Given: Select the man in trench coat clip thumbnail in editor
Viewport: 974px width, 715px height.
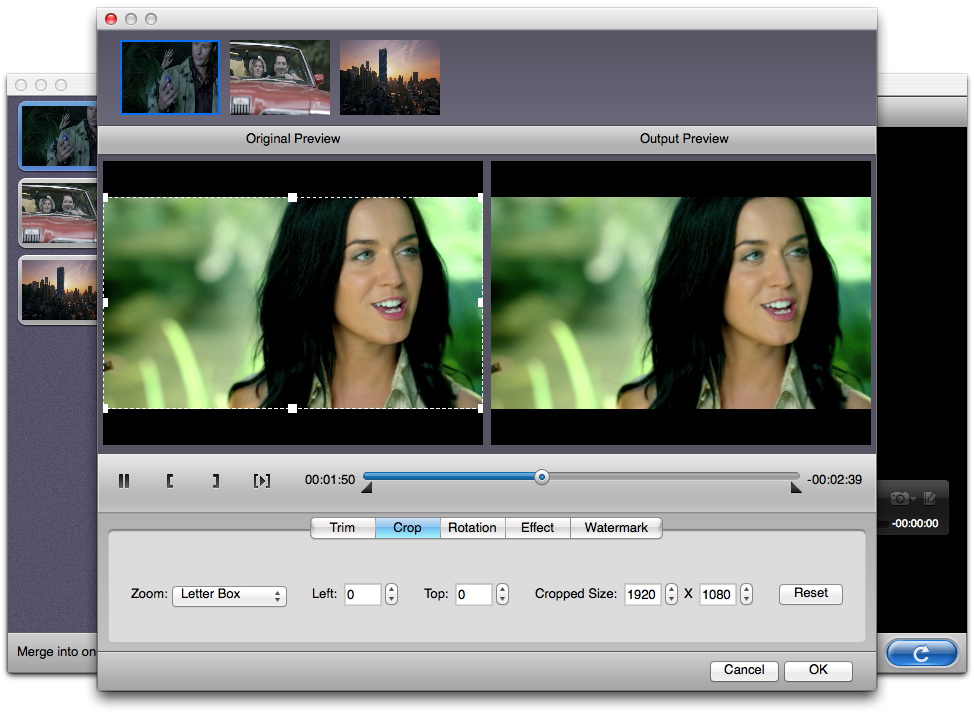Looking at the screenshot, I should click(x=170, y=78).
